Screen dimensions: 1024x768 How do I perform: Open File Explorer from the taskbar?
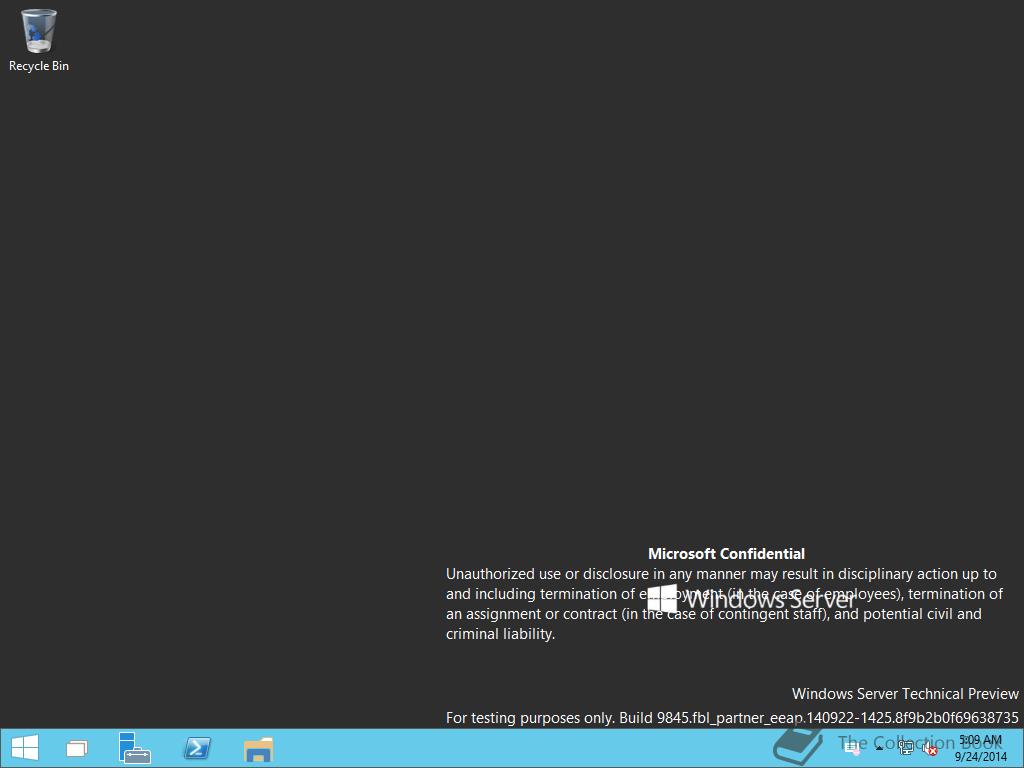point(258,750)
